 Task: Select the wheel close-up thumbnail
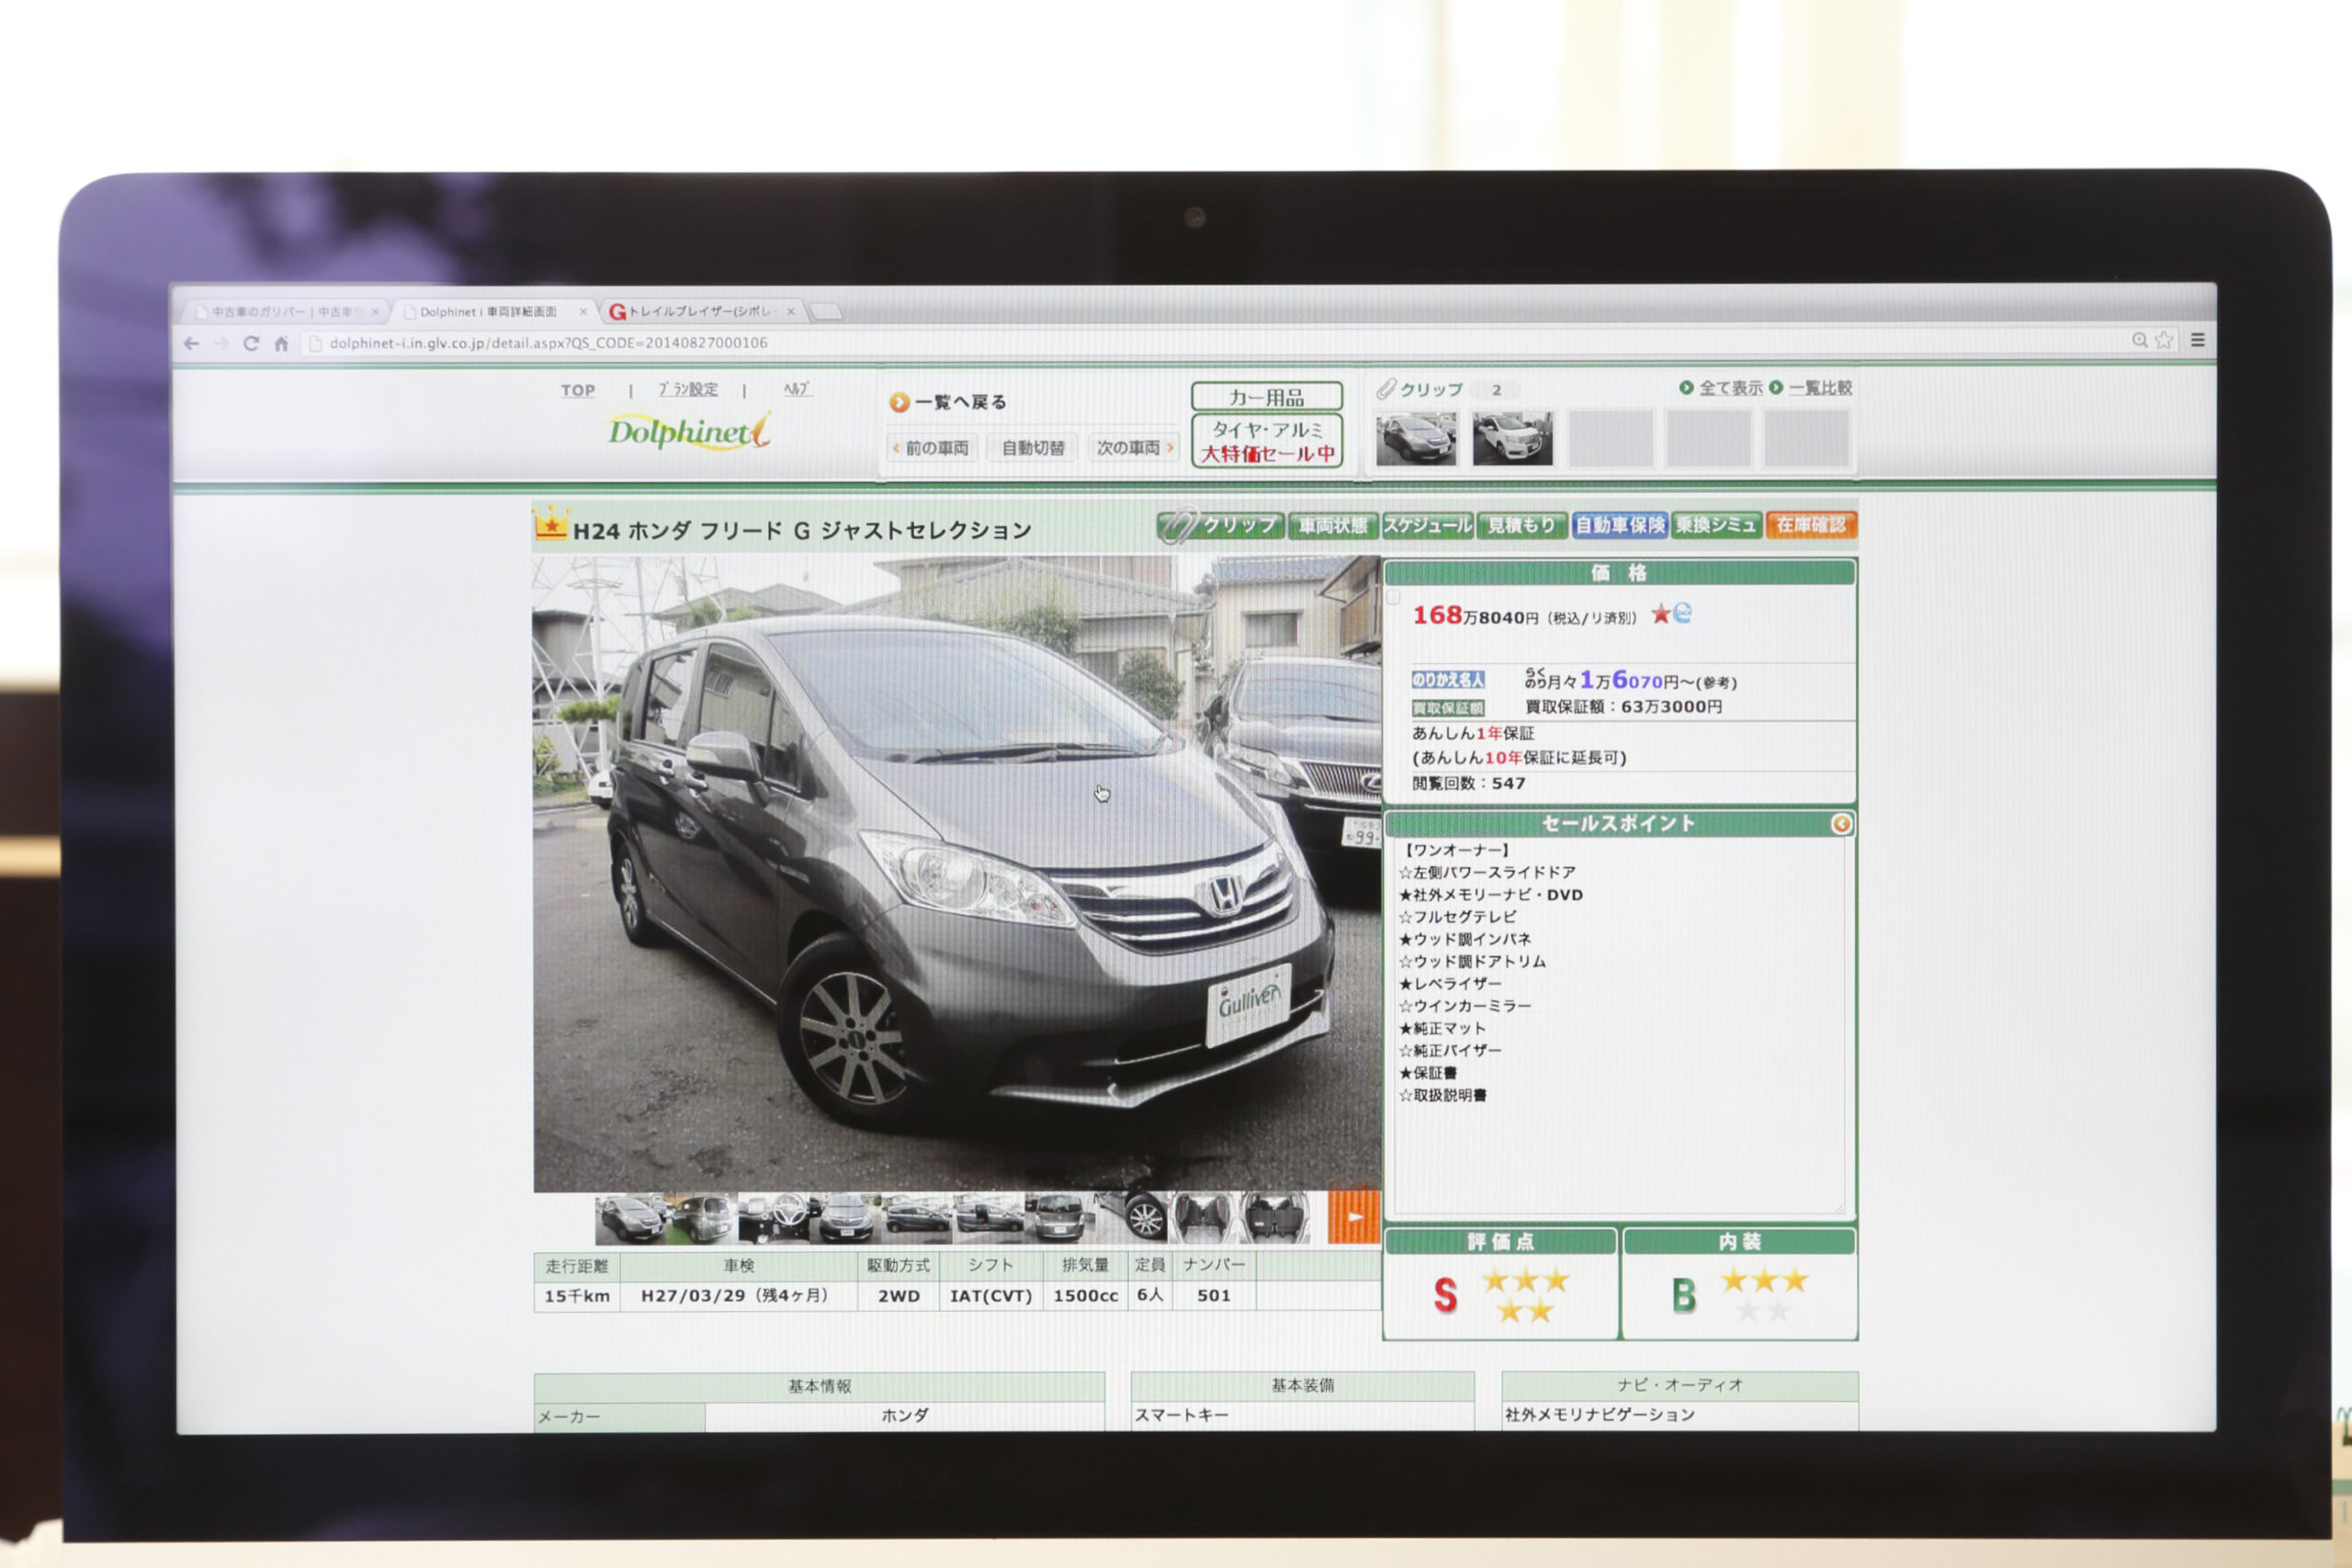tap(1133, 1217)
